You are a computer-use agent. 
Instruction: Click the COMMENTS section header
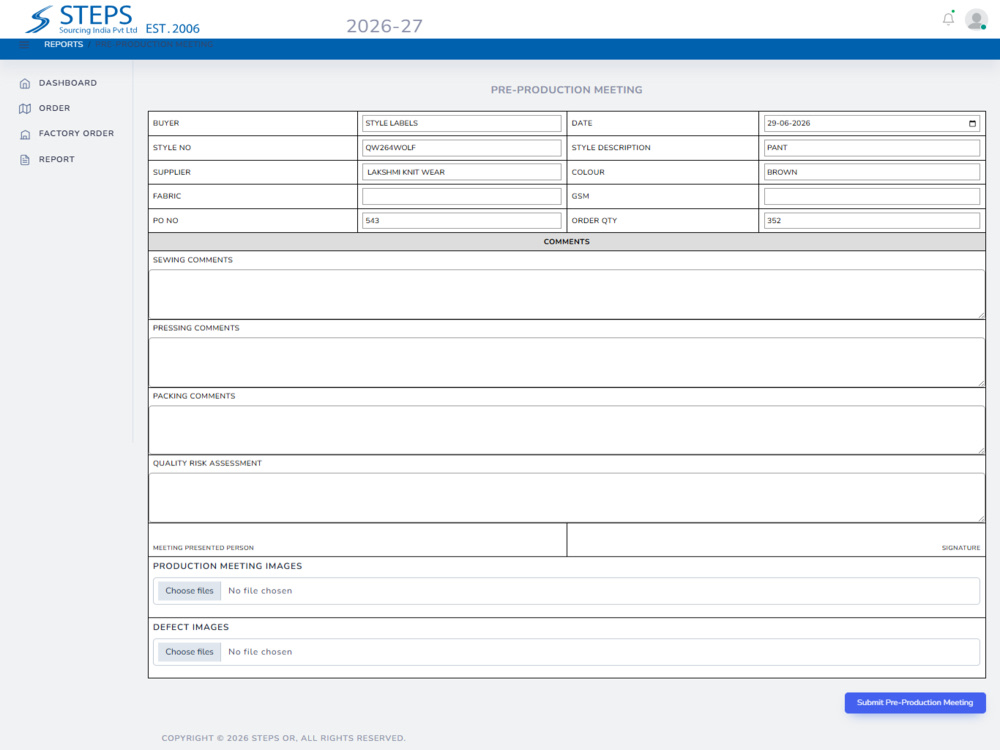(566, 242)
